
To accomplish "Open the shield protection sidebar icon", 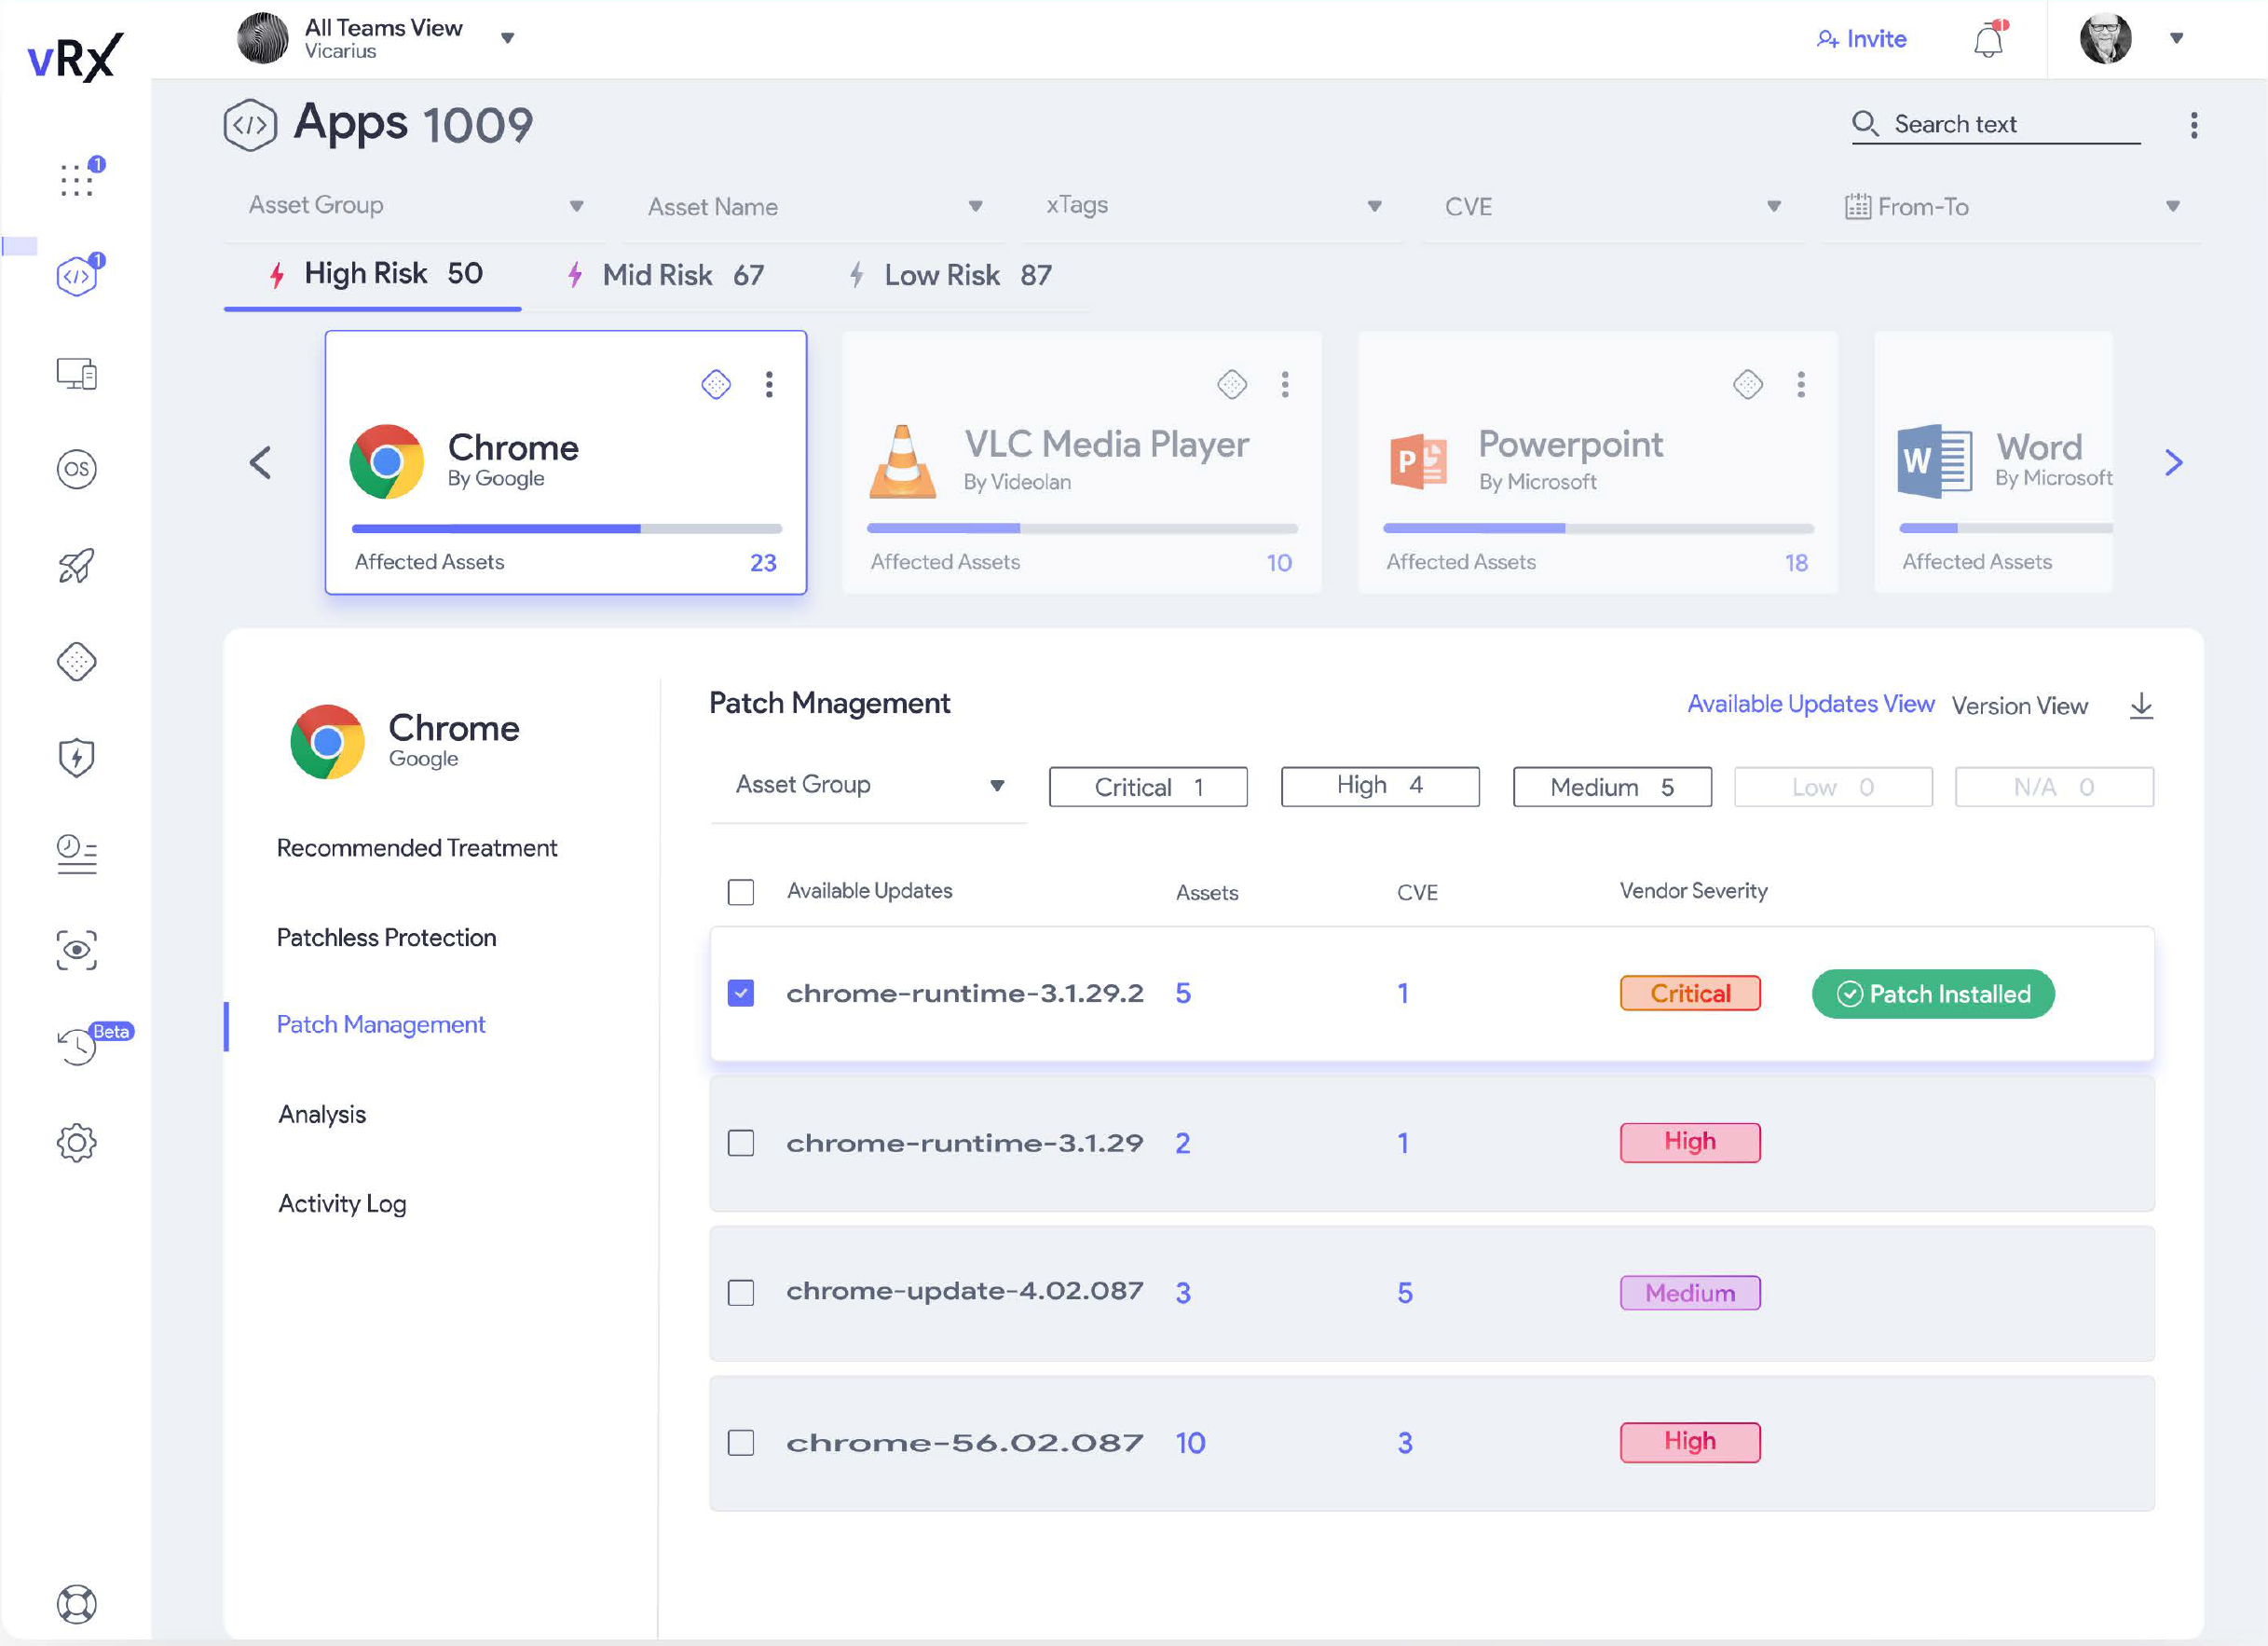I will tap(76, 757).
